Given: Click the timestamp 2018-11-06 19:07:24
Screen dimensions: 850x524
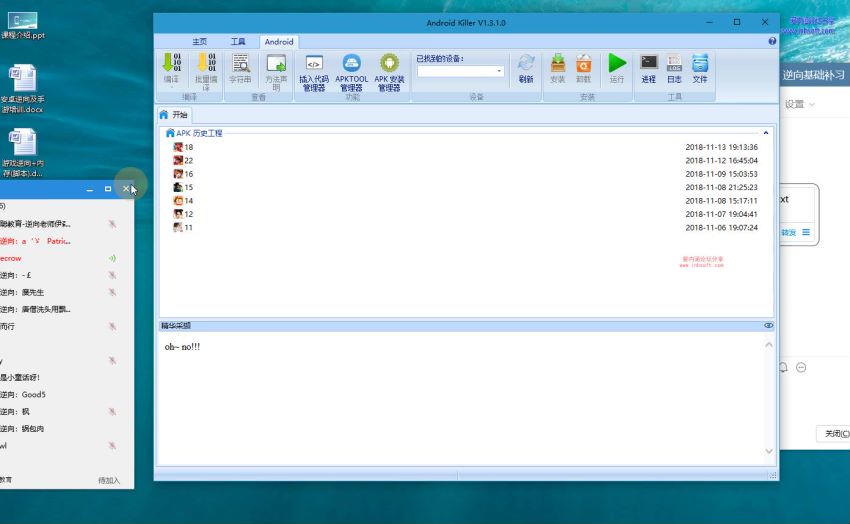Looking at the screenshot, I should [721, 228].
